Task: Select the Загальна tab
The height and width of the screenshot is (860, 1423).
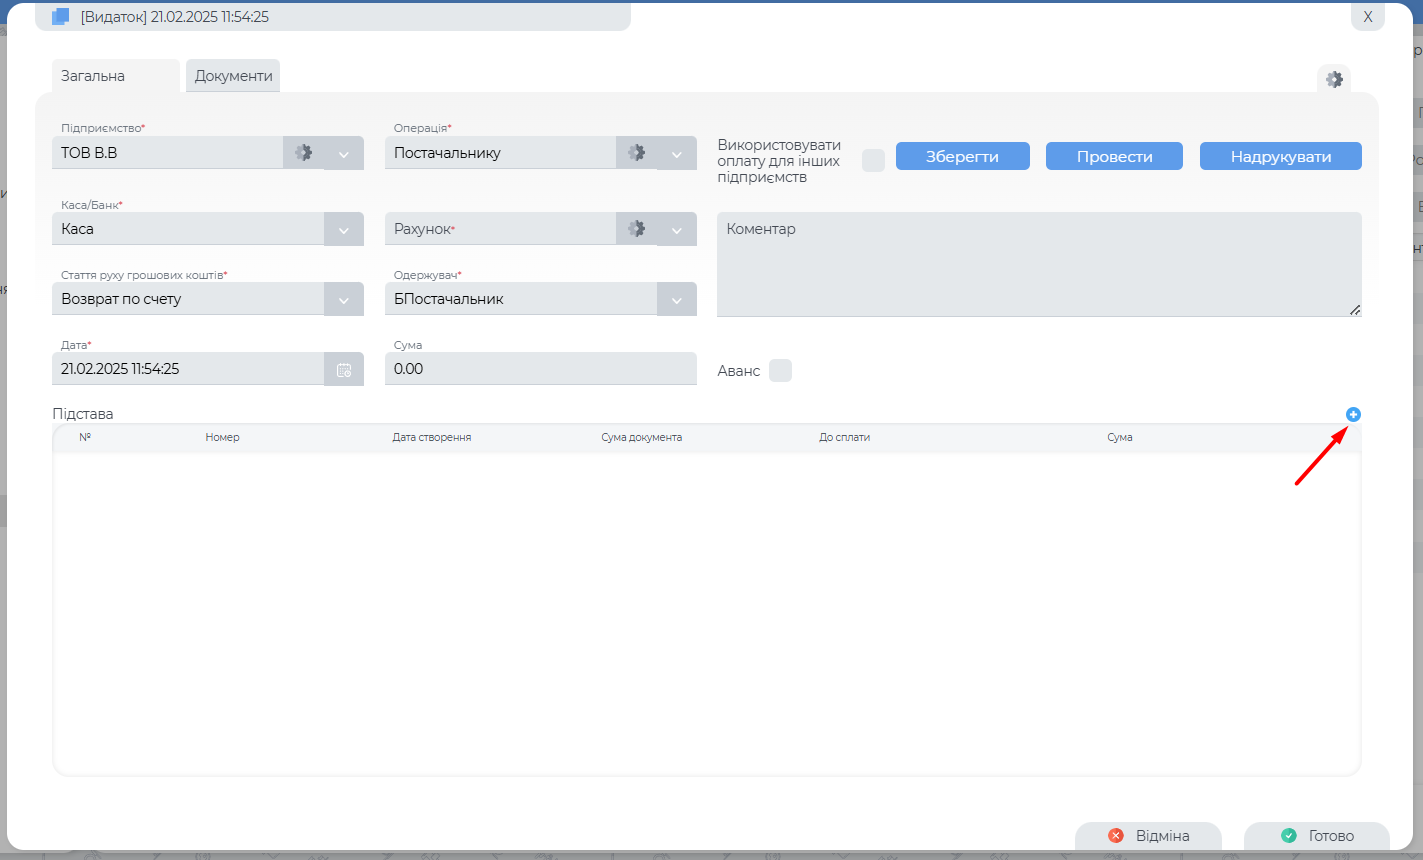Action: 93,76
